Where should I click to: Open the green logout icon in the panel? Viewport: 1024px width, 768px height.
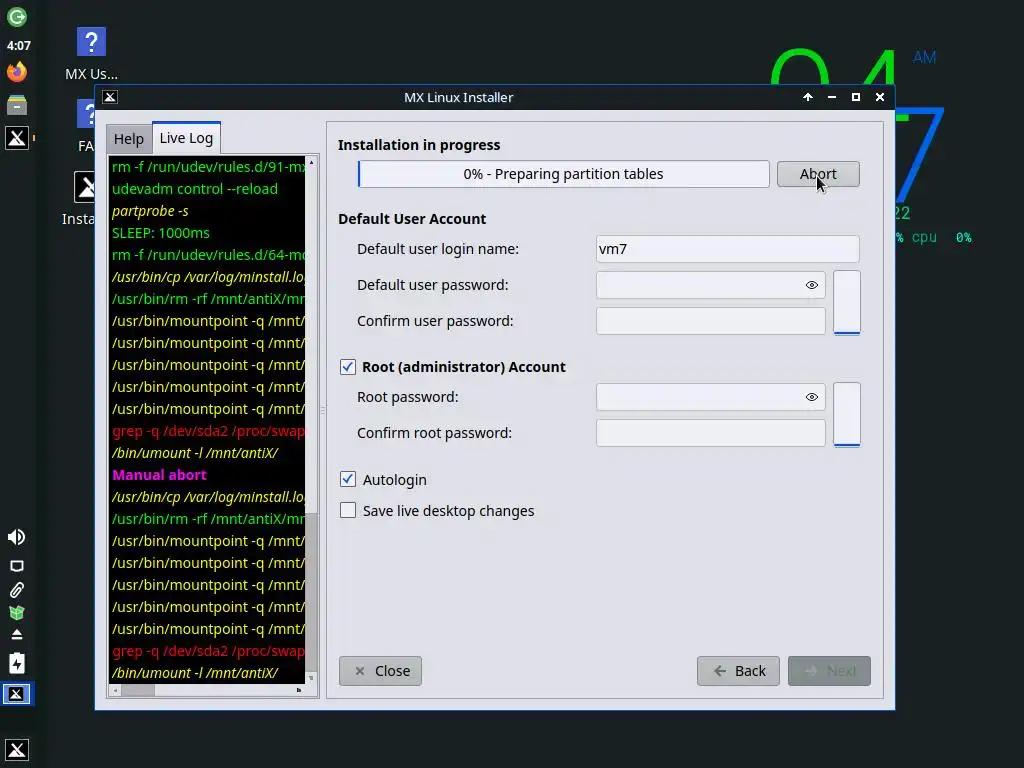(16, 16)
